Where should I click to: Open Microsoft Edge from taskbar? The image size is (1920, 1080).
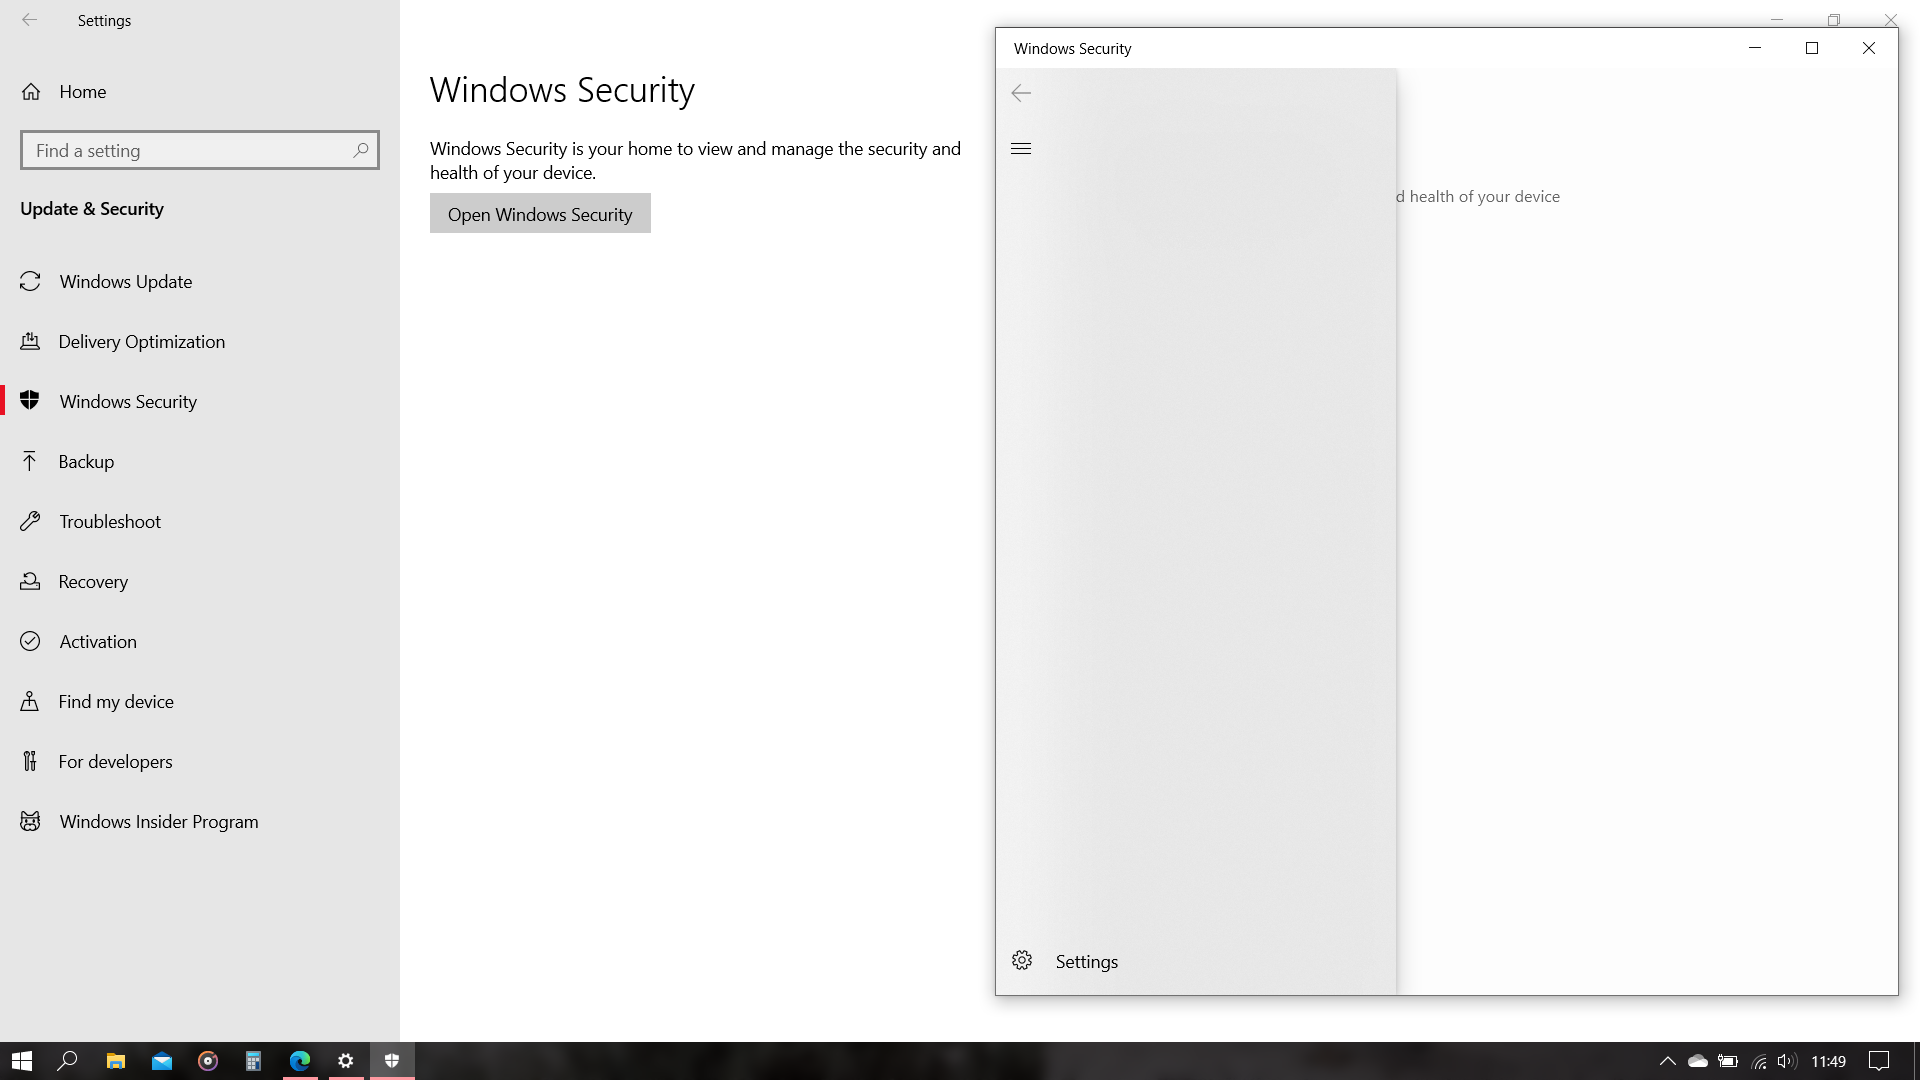(300, 1061)
